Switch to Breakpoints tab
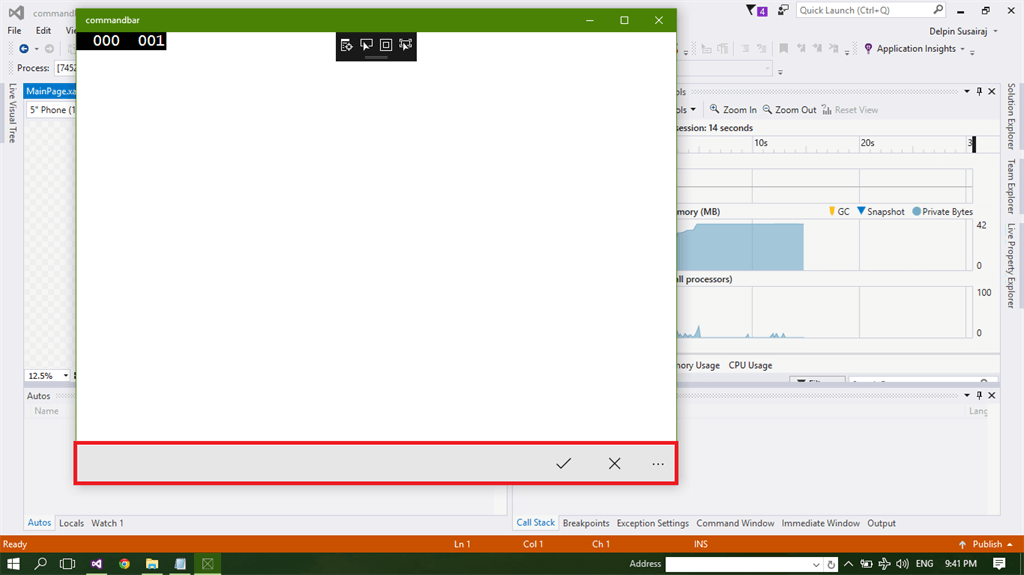 pos(586,523)
